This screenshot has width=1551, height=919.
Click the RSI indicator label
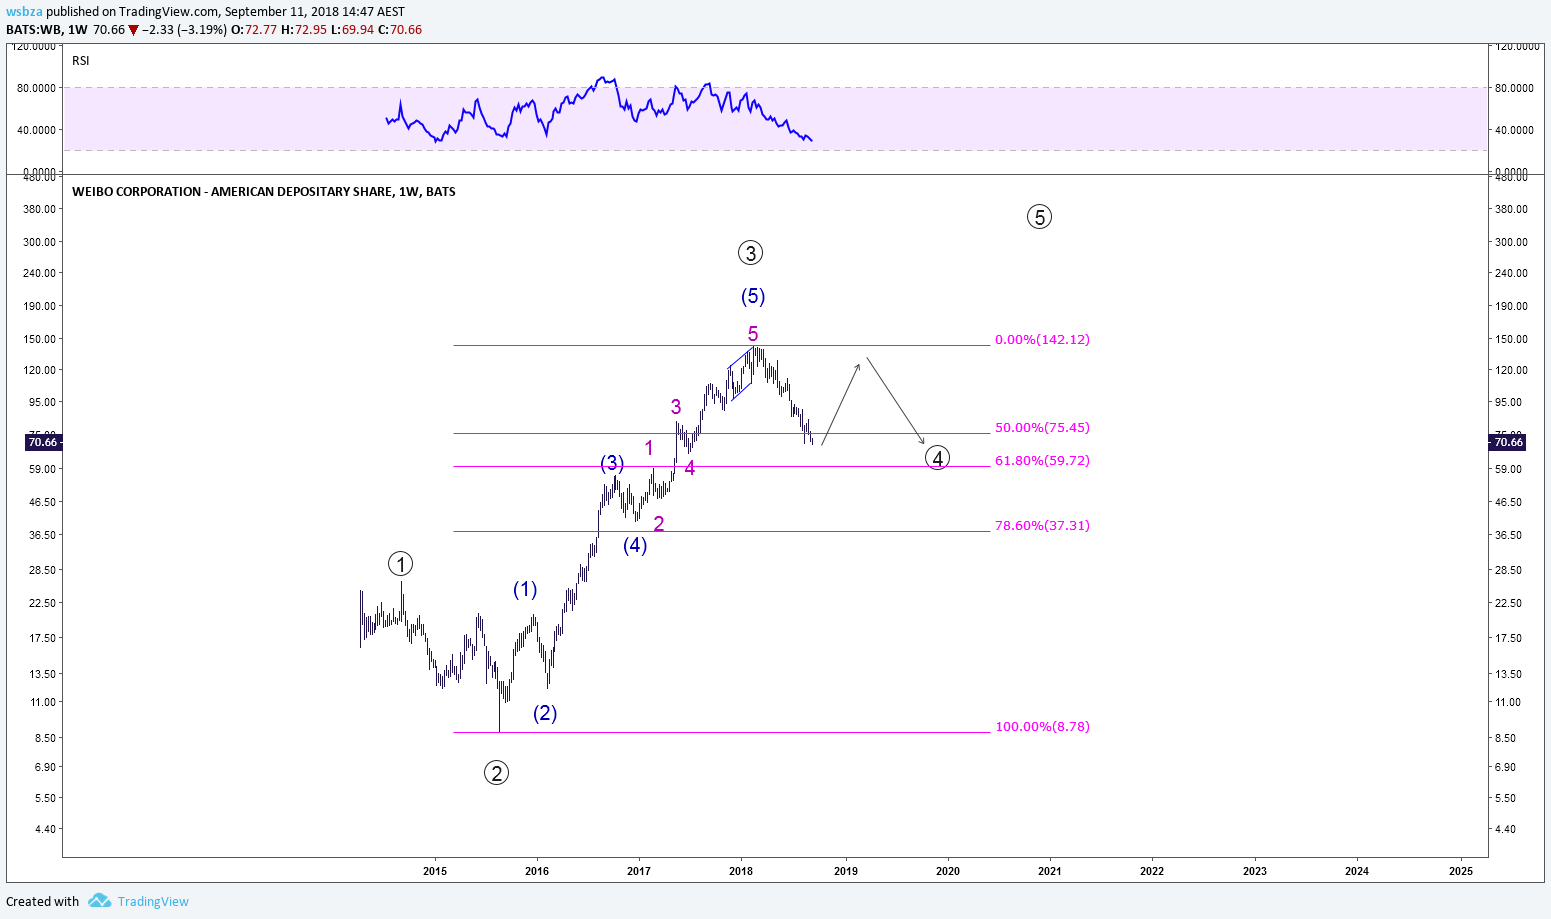pos(81,61)
